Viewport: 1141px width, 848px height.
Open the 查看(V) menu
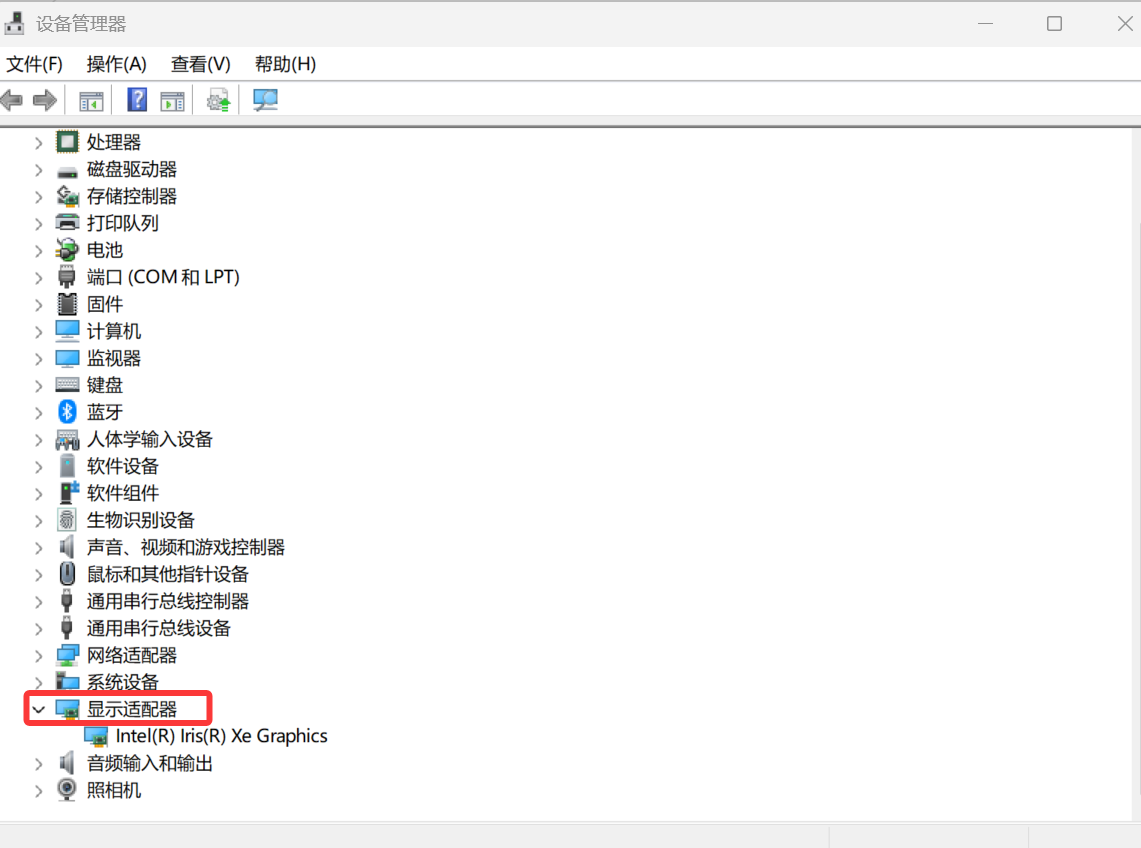pos(199,64)
